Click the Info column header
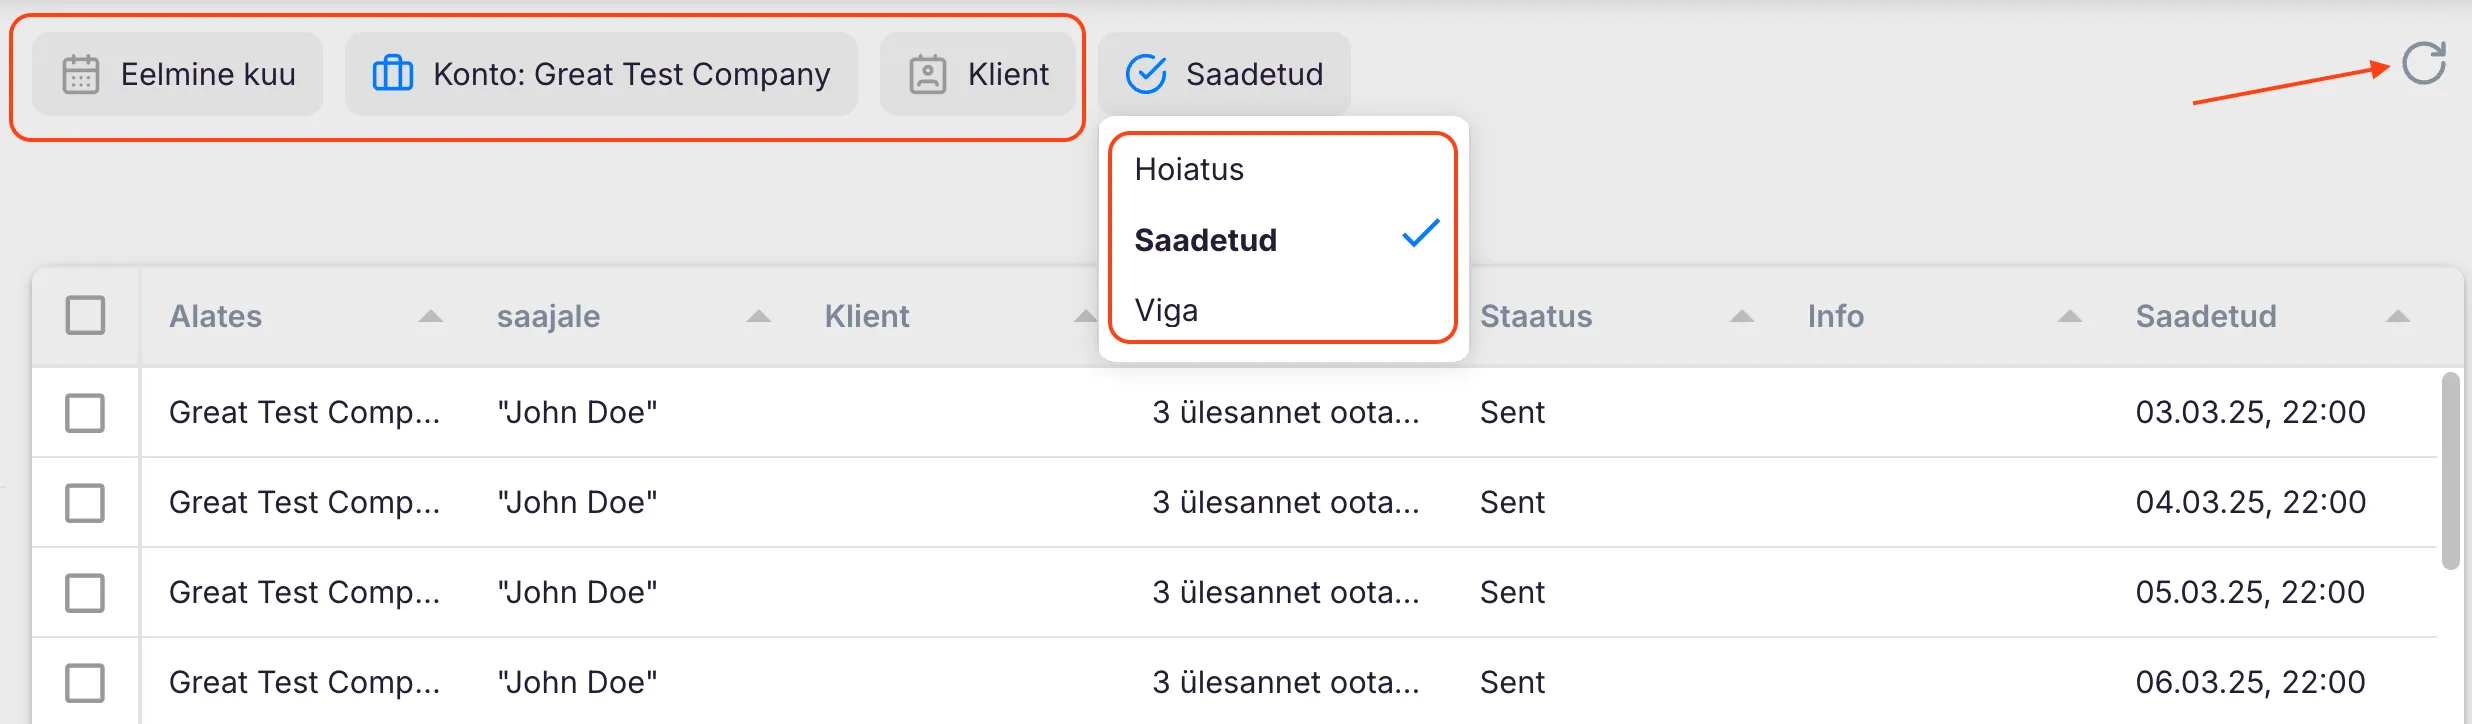 pyautogui.click(x=1835, y=317)
